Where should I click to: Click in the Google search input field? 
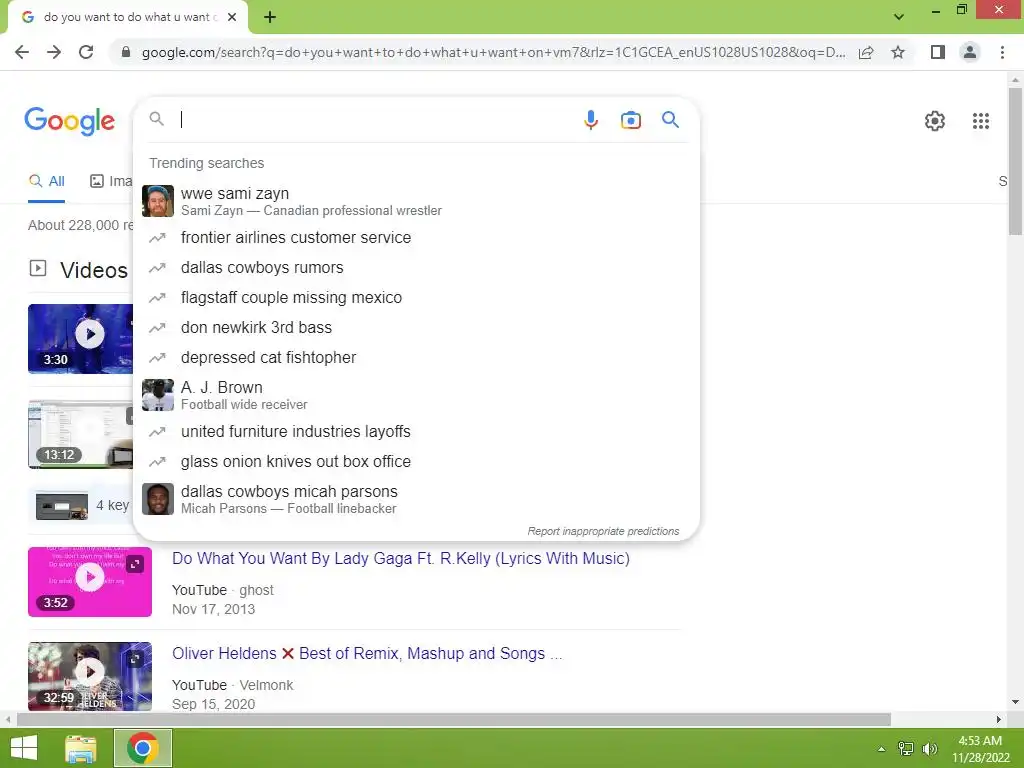pyautogui.click(x=376, y=120)
